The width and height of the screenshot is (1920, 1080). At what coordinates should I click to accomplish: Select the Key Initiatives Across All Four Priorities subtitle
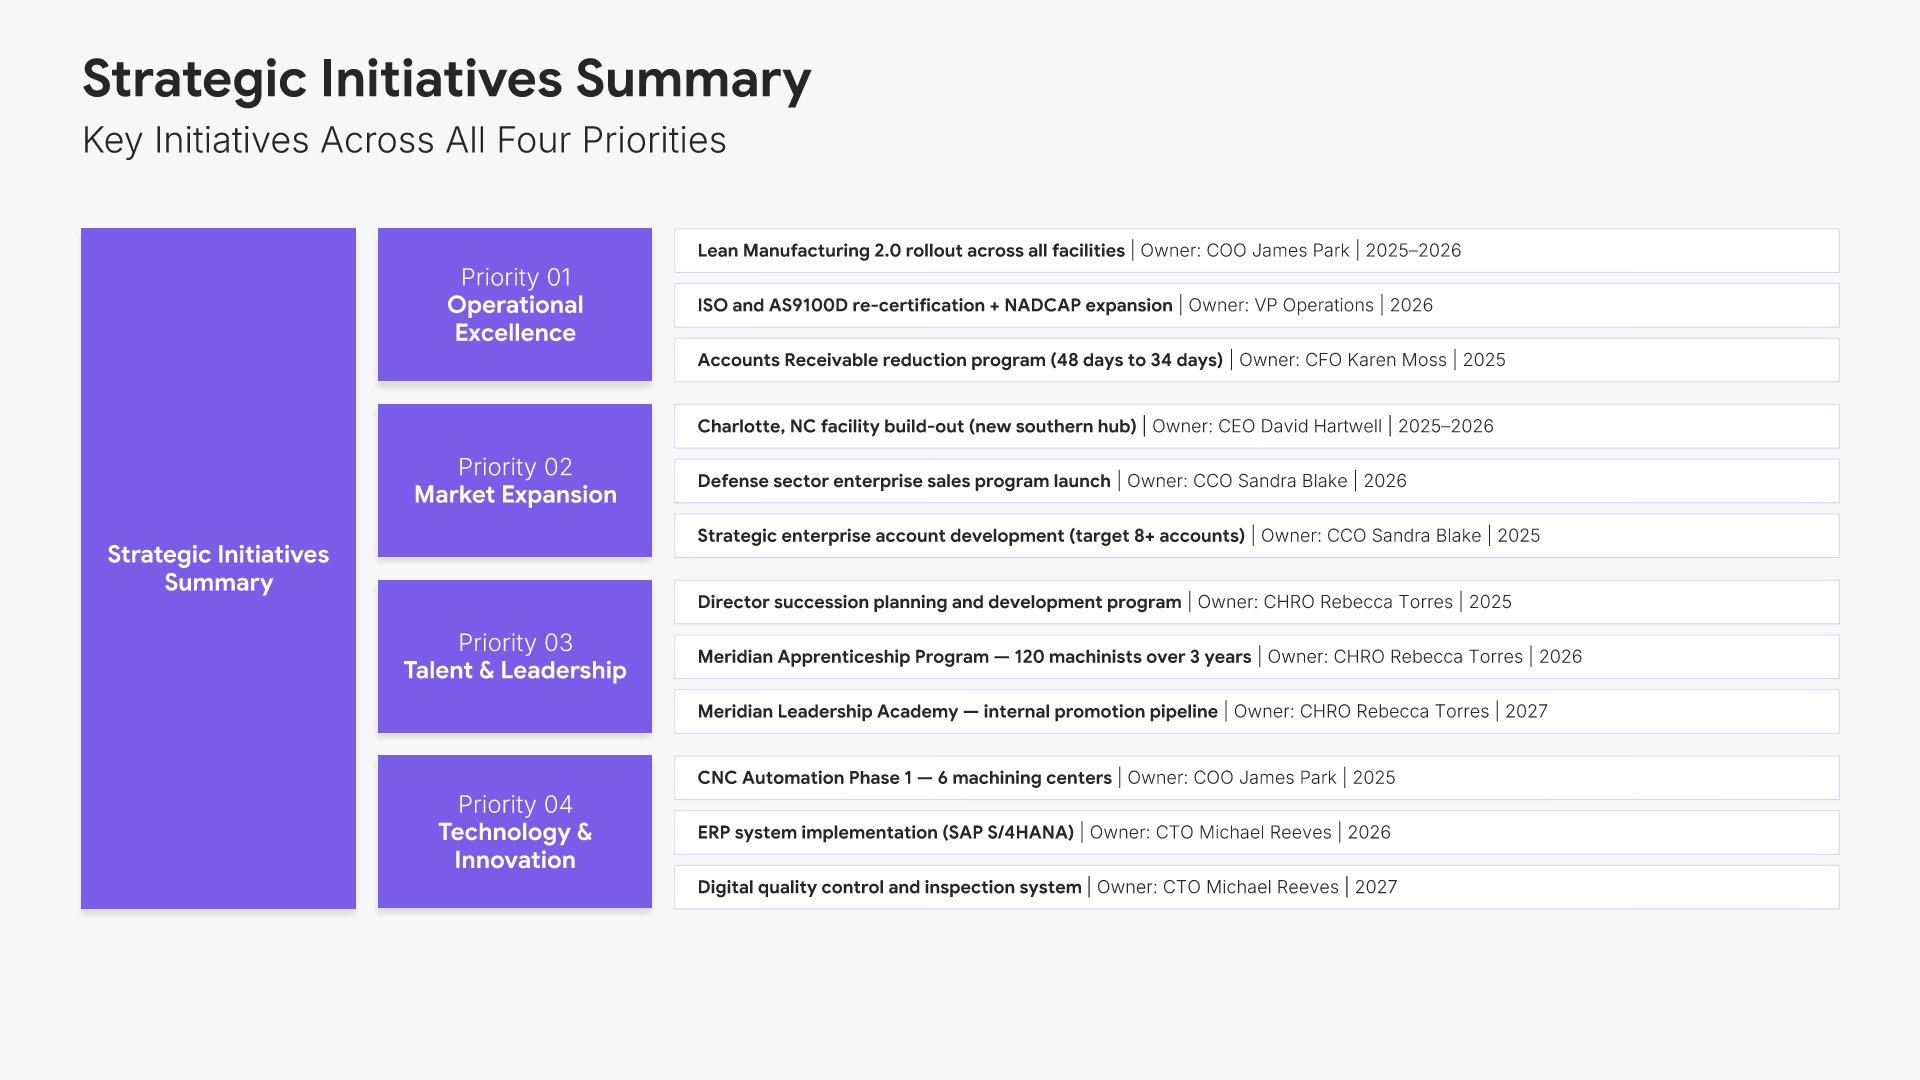pos(404,141)
